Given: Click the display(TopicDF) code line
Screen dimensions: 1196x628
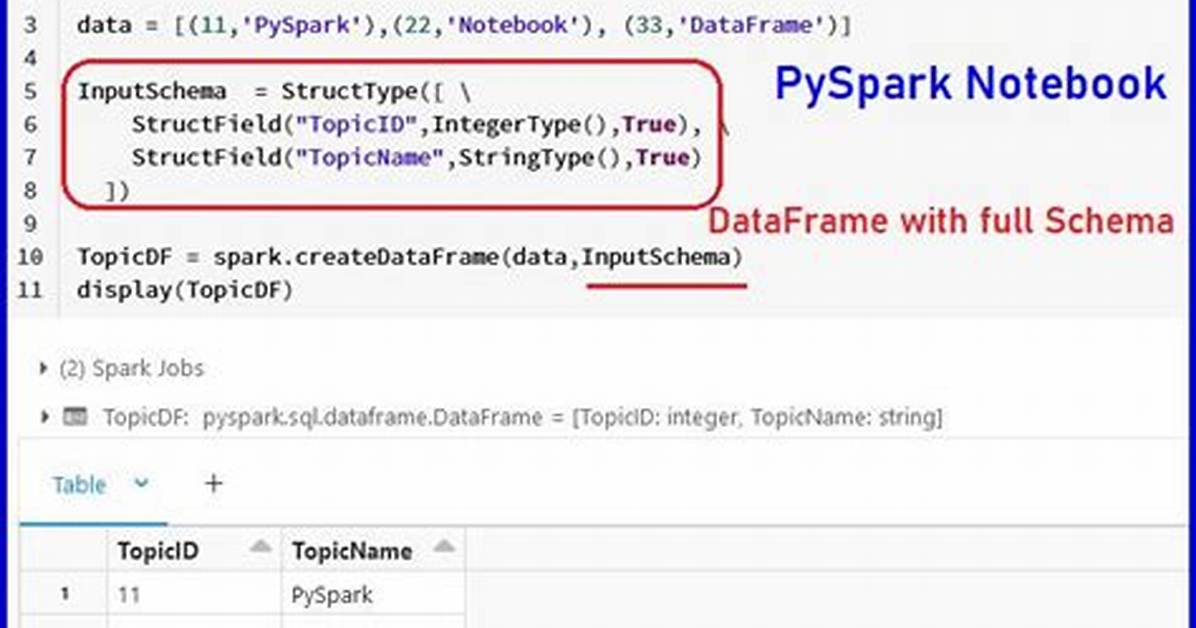Looking at the screenshot, I should click(x=185, y=290).
